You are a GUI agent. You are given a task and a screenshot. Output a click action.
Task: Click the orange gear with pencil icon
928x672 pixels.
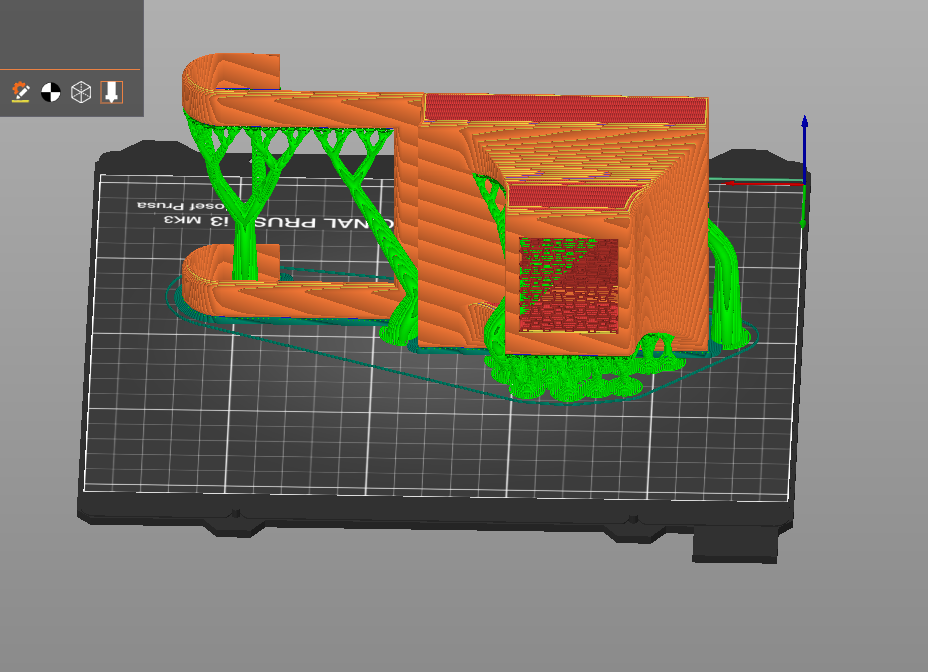[x=21, y=92]
